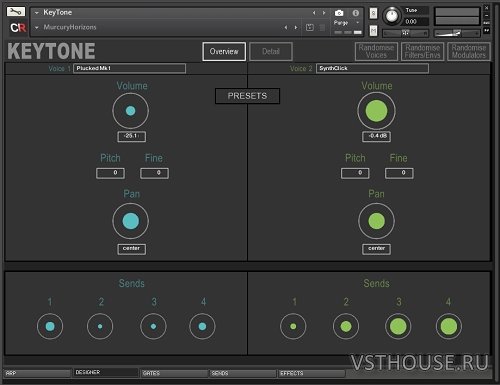Open the instrument info icon
This screenshot has height=385, width=500.
click(x=356, y=13)
